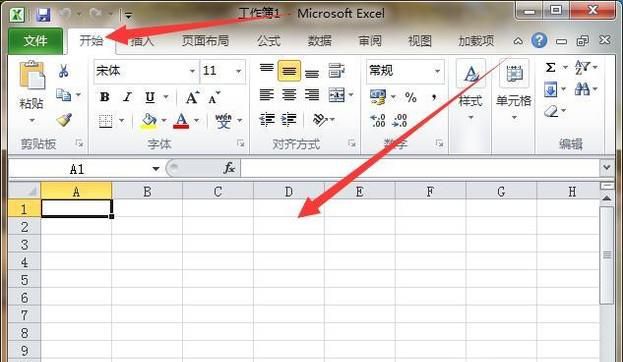623x362 pixels.
Task: Click the Fill down icon
Action: tap(550, 89)
